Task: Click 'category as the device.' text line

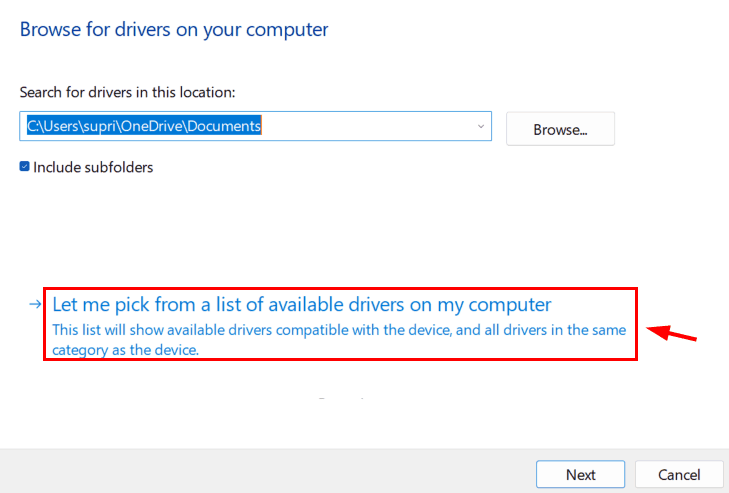Action: (126, 350)
